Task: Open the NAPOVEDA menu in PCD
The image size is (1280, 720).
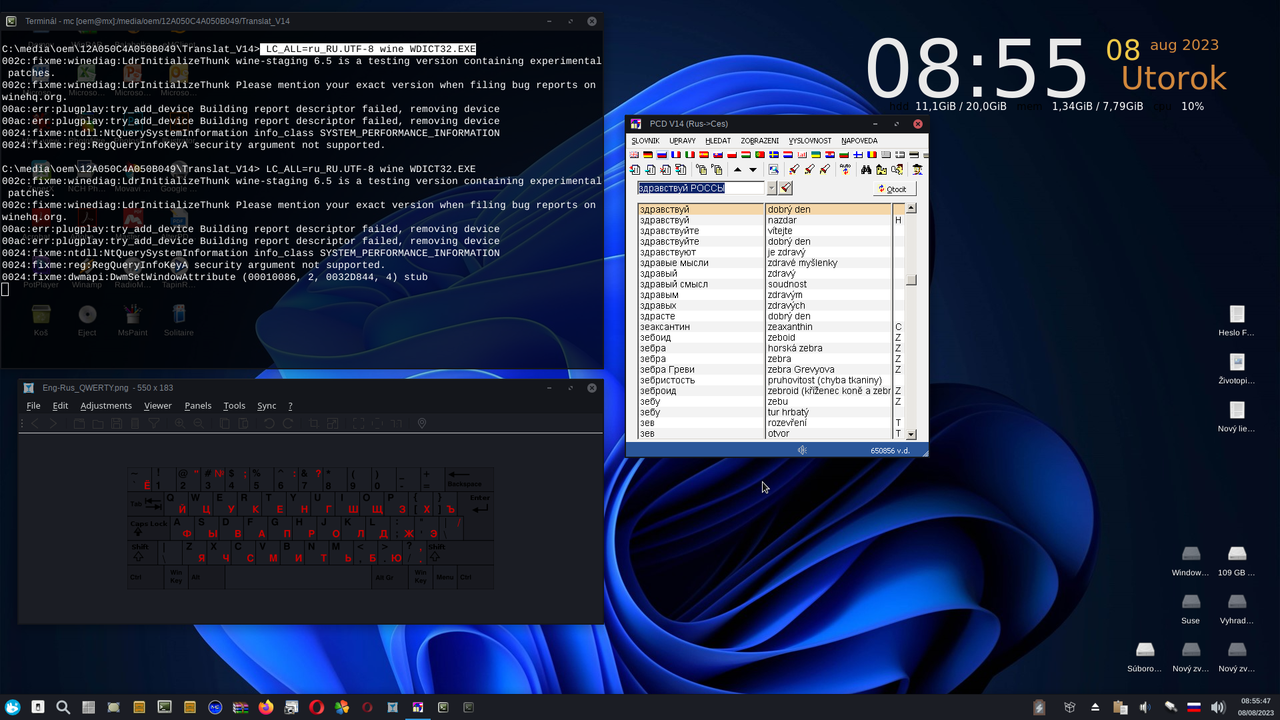Action: pyautogui.click(x=860, y=141)
